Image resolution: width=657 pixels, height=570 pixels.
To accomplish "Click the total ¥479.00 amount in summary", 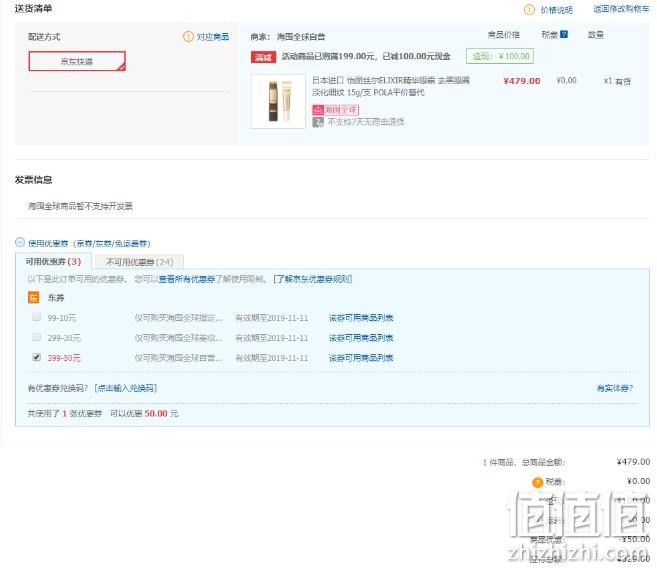I will [x=633, y=462].
